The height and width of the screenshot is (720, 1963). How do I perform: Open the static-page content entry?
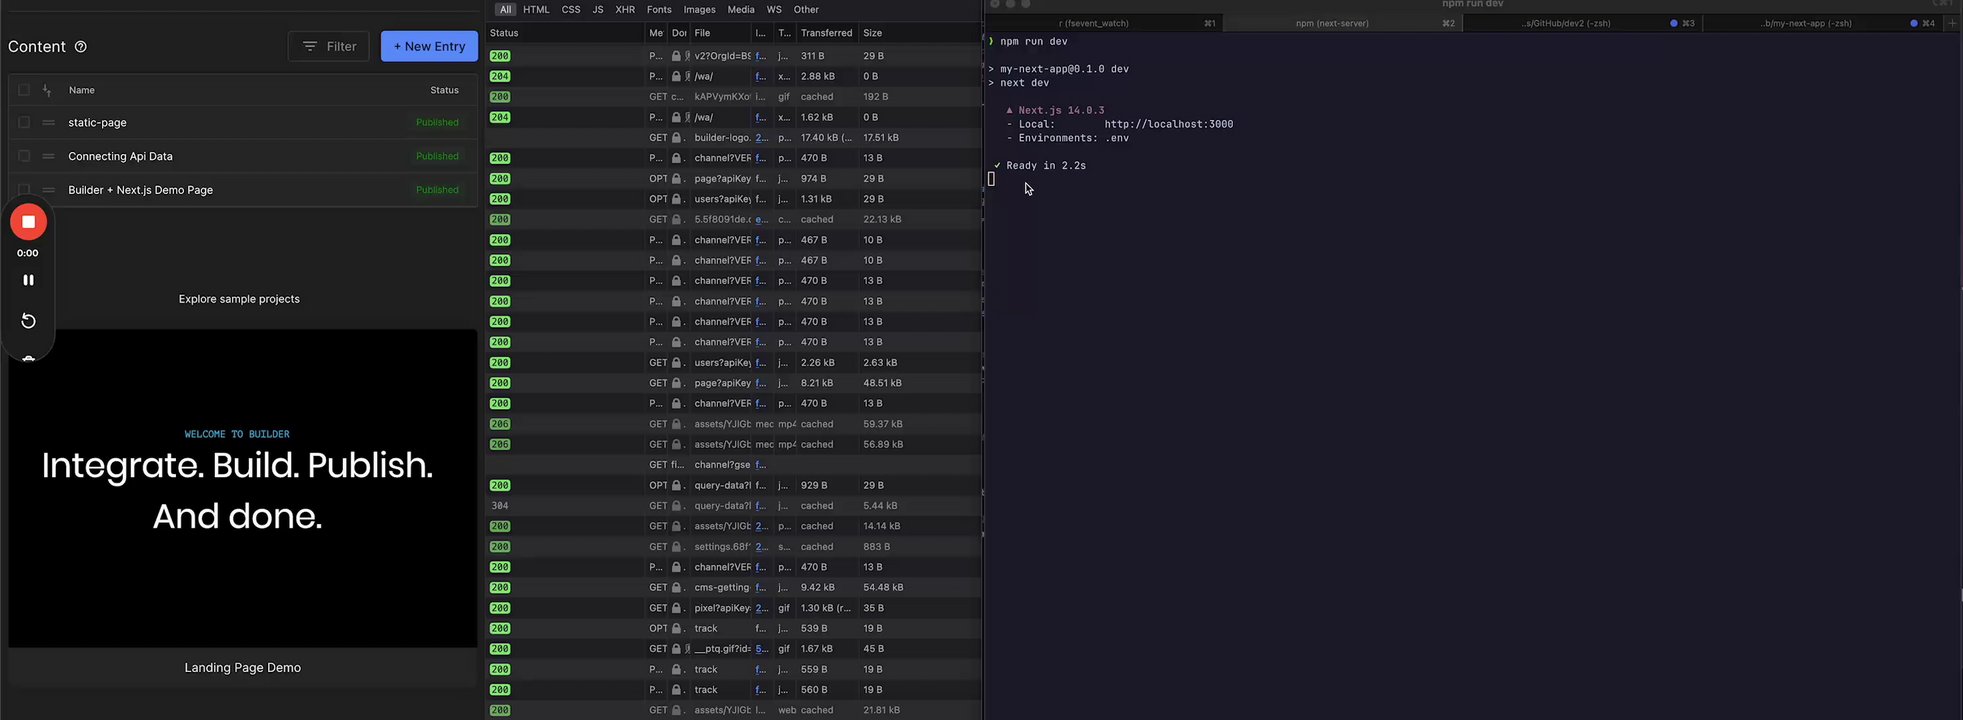[x=97, y=123]
